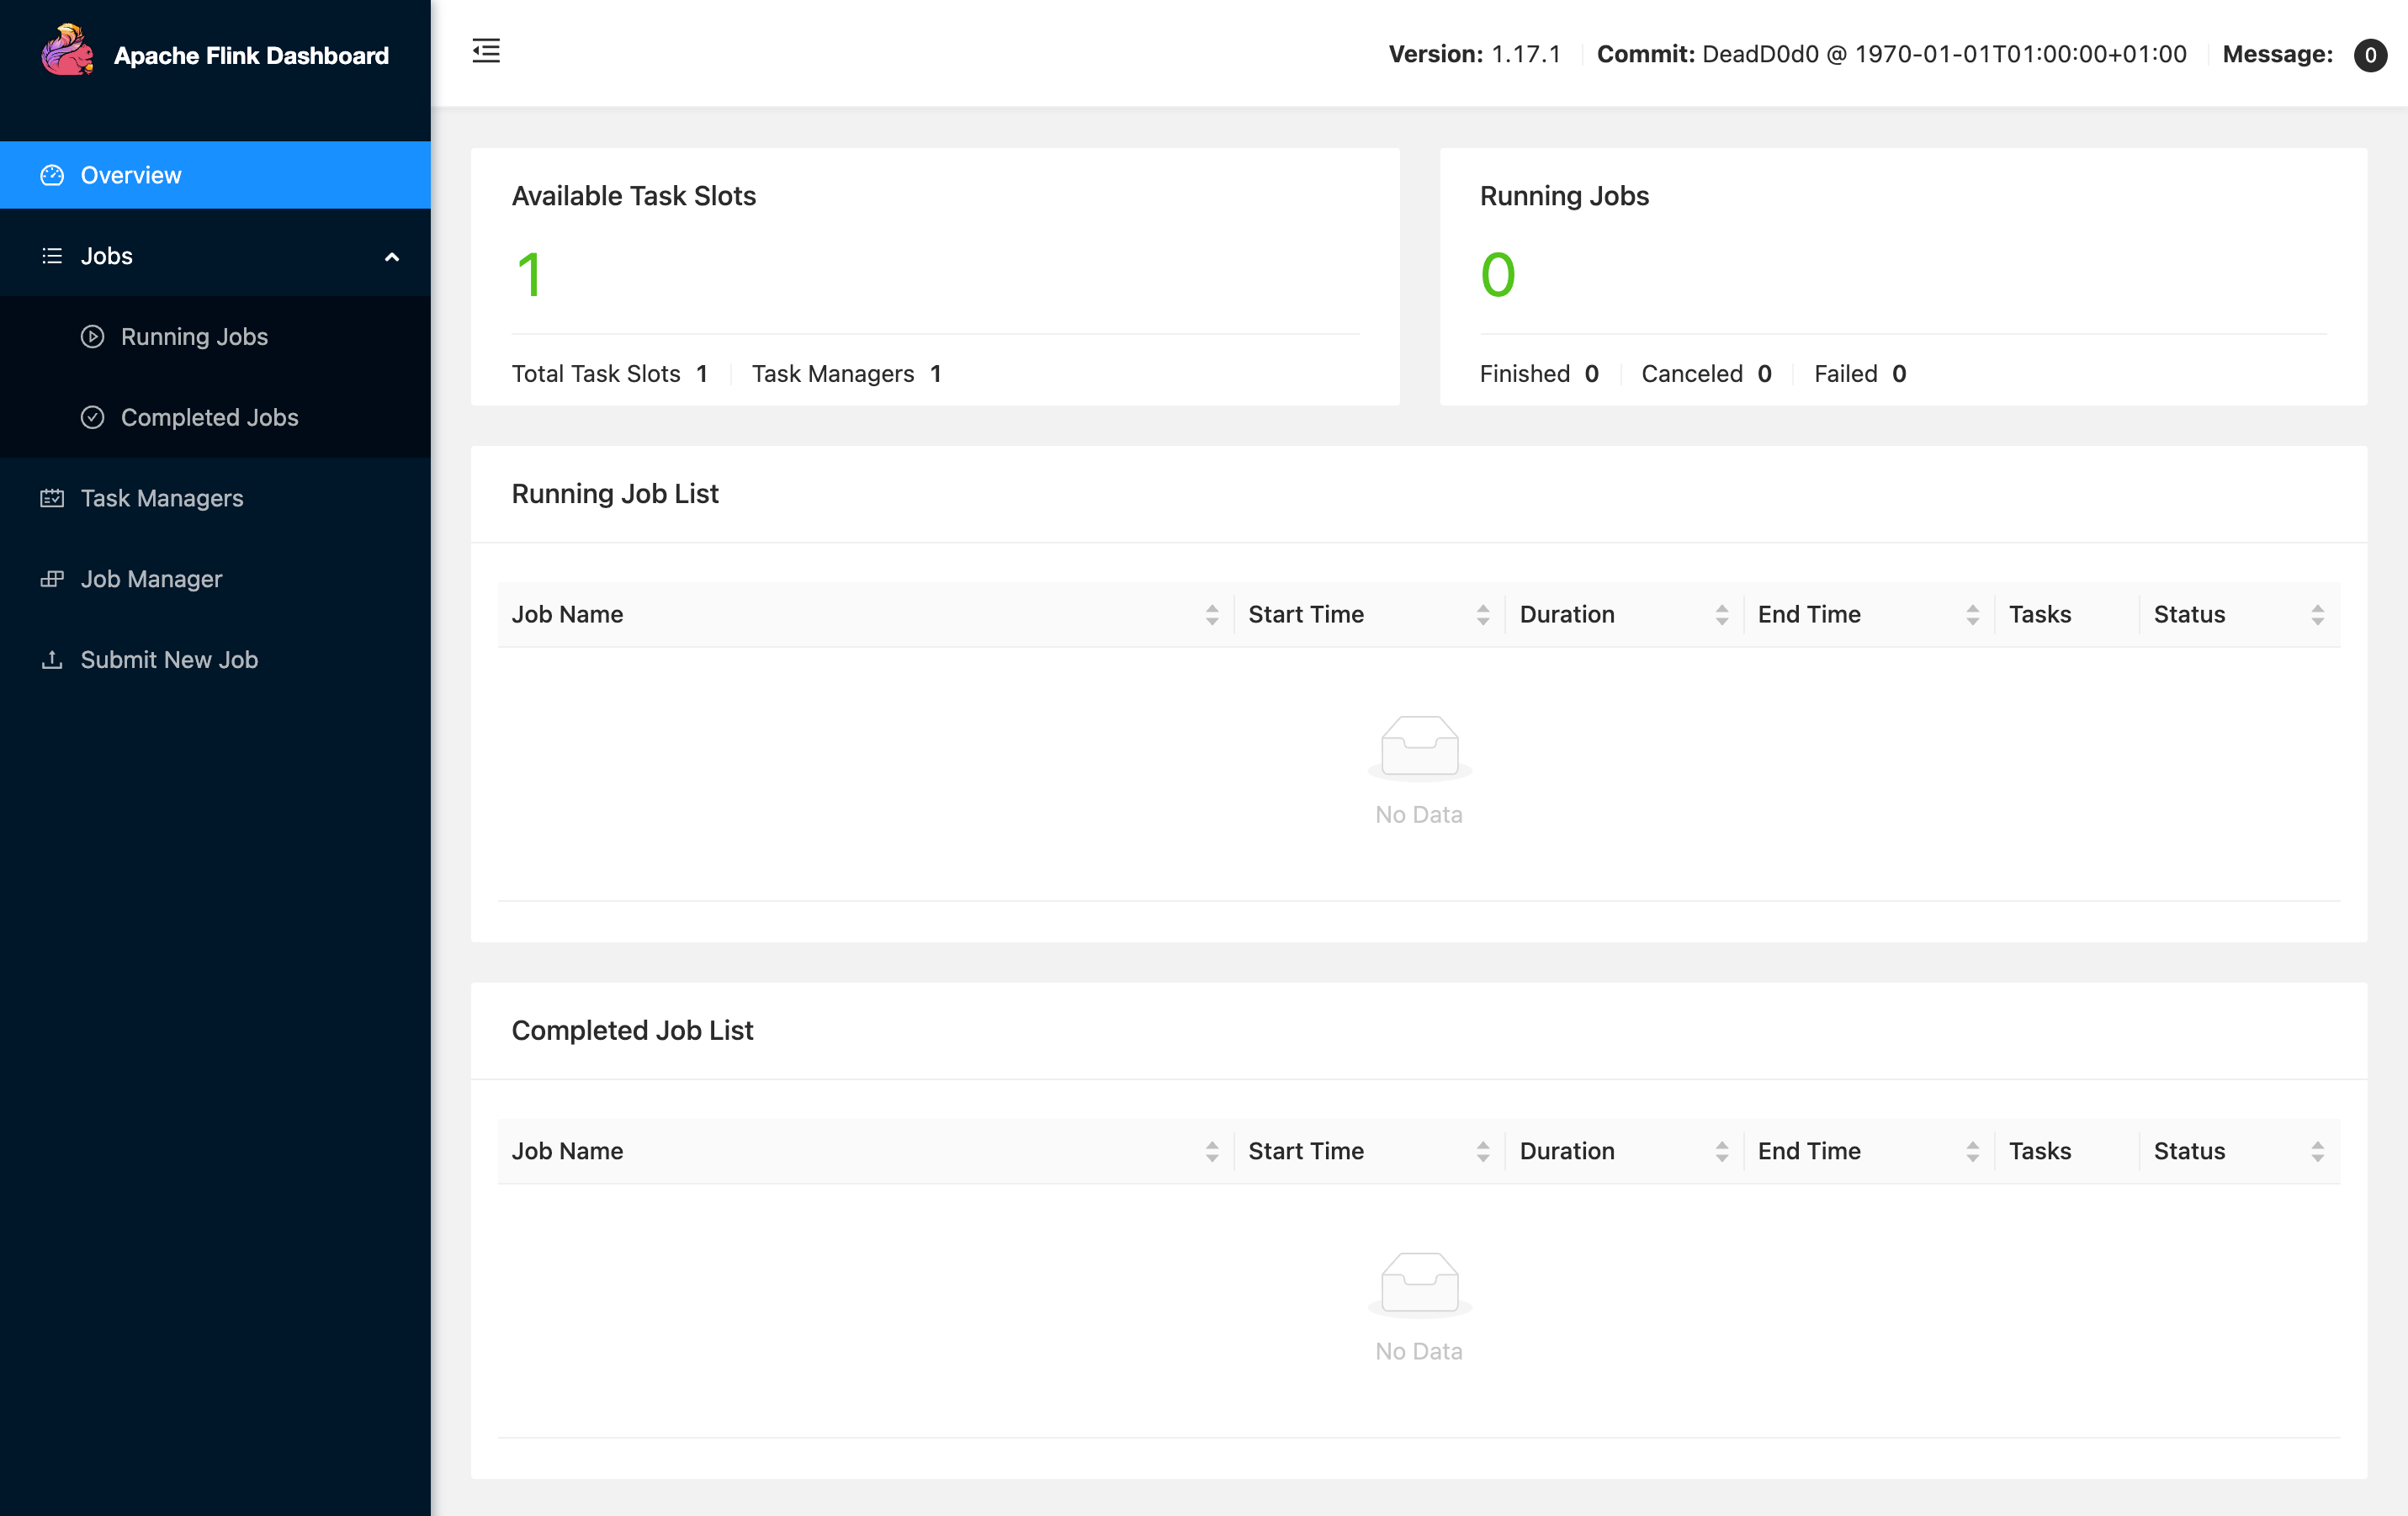2408x1516 pixels.
Task: Open the Task Managers menu item
Action: [x=162, y=498]
